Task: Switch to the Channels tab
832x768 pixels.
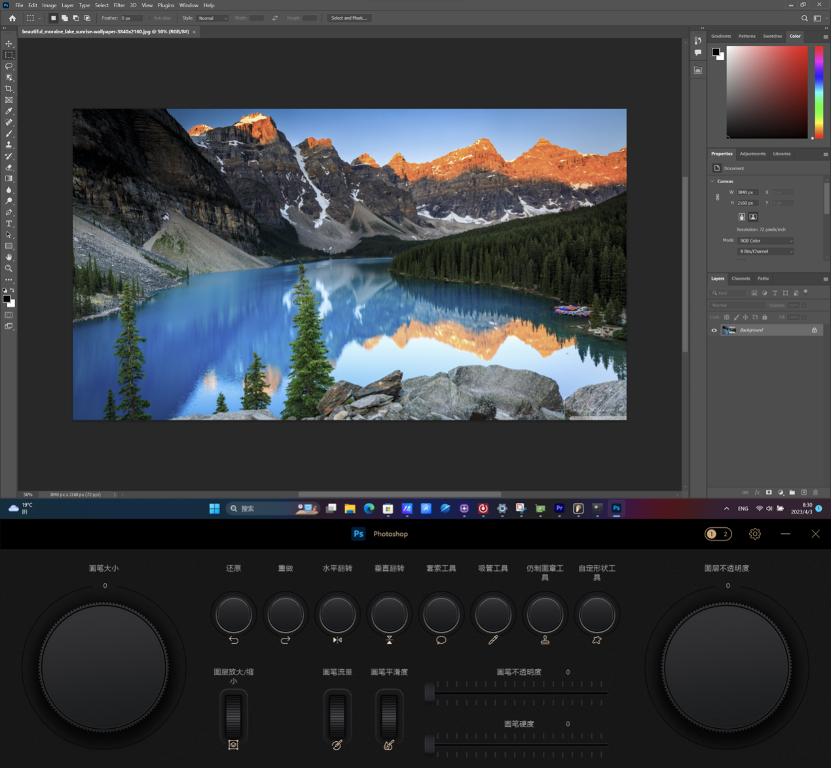Action: [740, 278]
